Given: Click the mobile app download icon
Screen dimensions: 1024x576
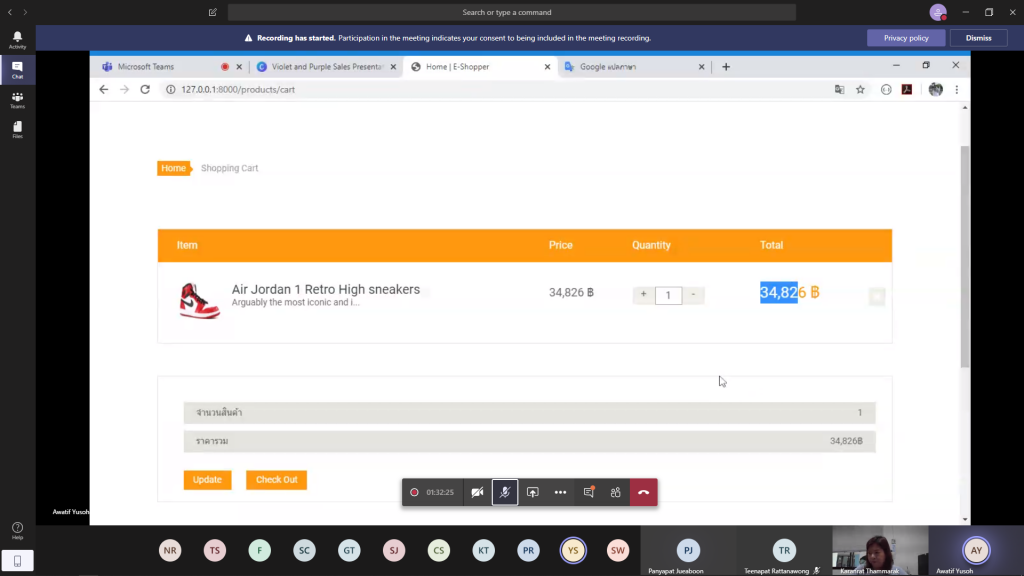Looking at the screenshot, I should coord(17,561).
